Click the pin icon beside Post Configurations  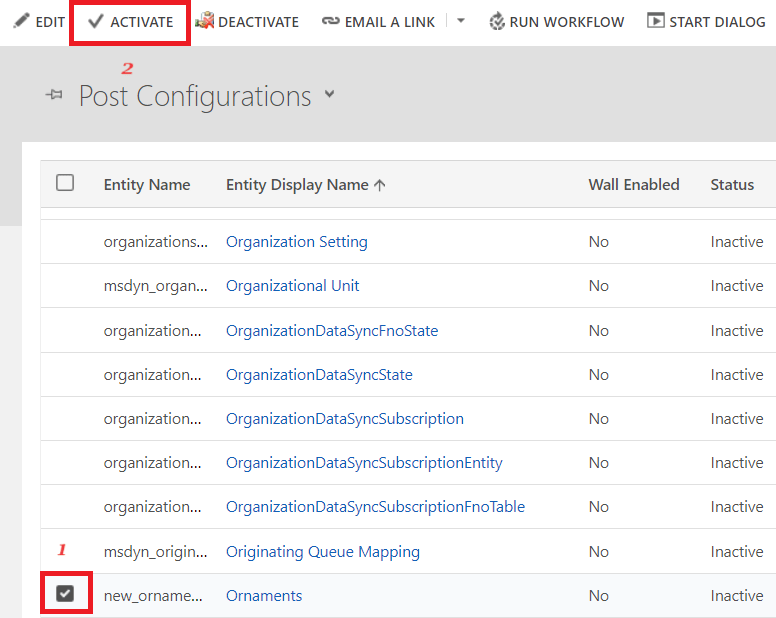pyautogui.click(x=54, y=96)
